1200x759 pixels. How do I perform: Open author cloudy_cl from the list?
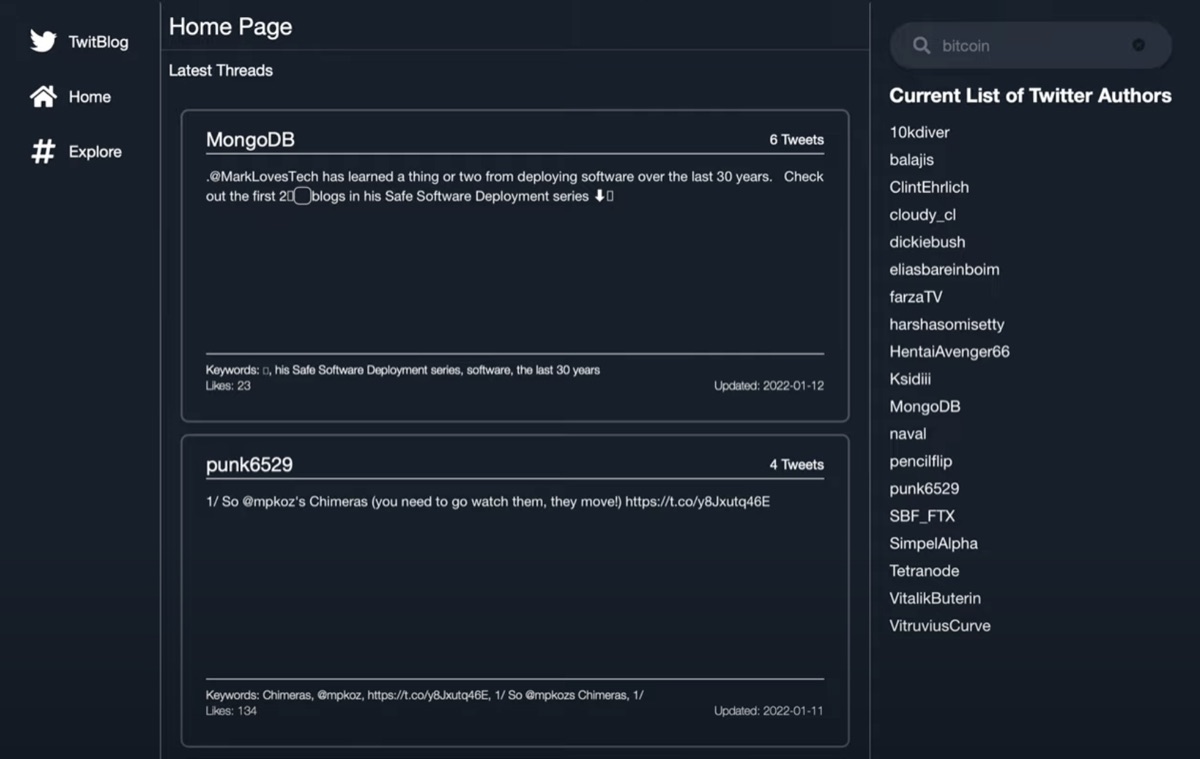tap(922, 214)
